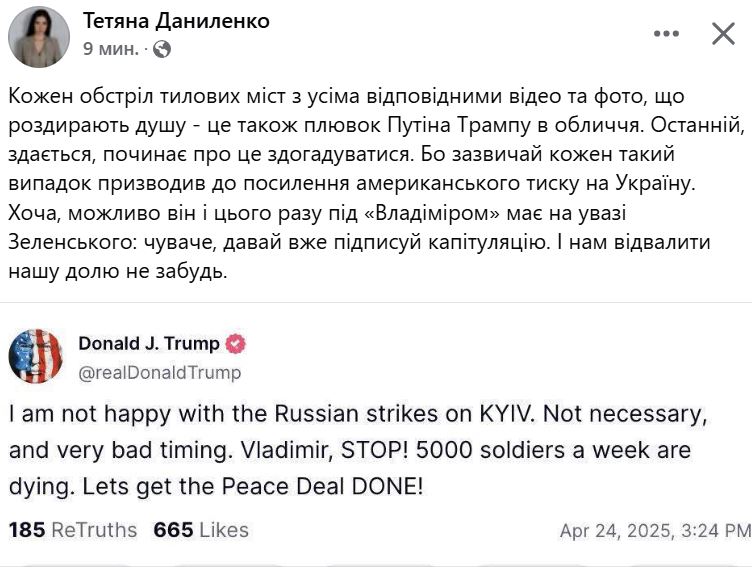
Task: View the 665 Likes count
Action: pyautogui.click(x=201, y=530)
